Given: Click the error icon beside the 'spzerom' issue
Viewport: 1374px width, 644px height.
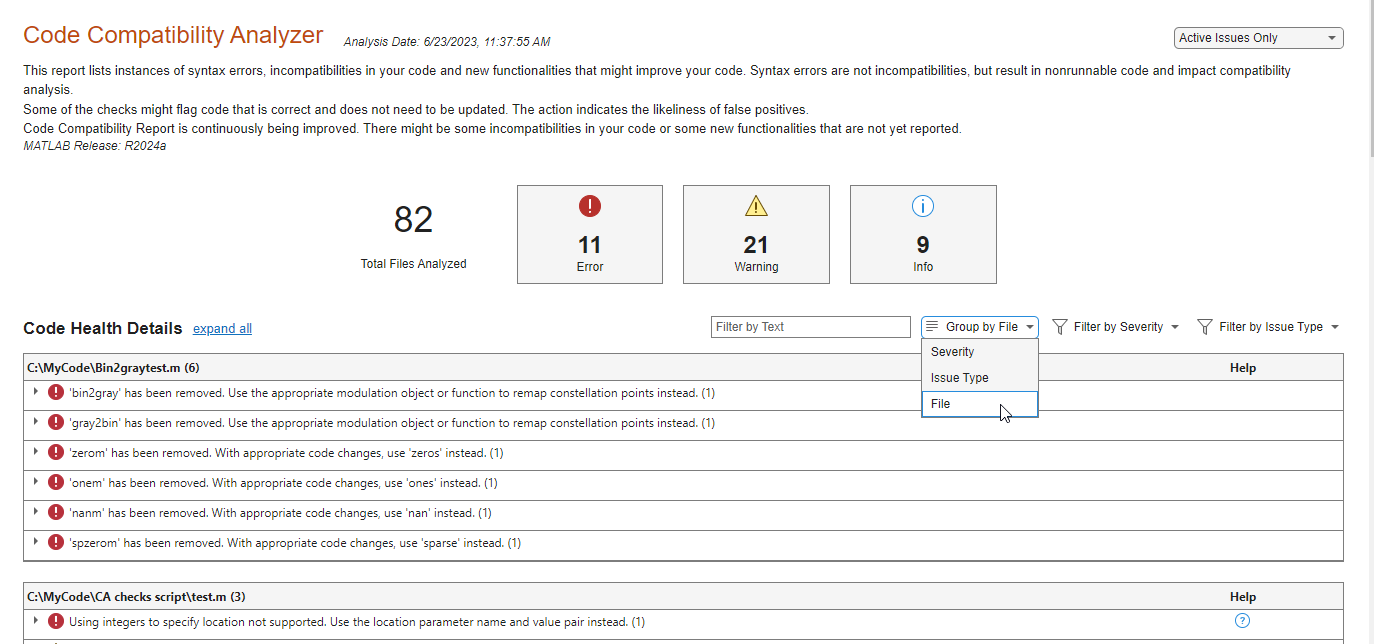Looking at the screenshot, I should [56, 542].
